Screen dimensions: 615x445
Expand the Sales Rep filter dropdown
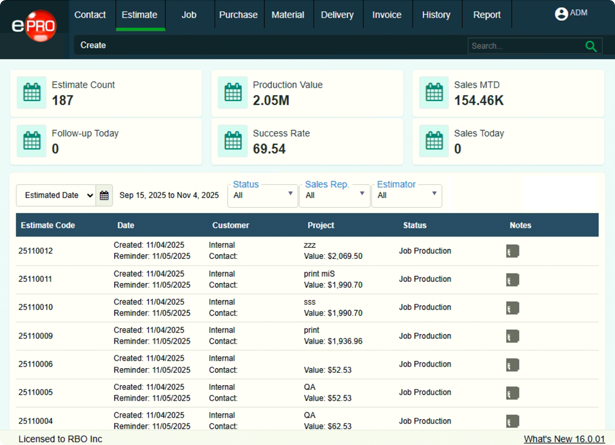click(334, 195)
